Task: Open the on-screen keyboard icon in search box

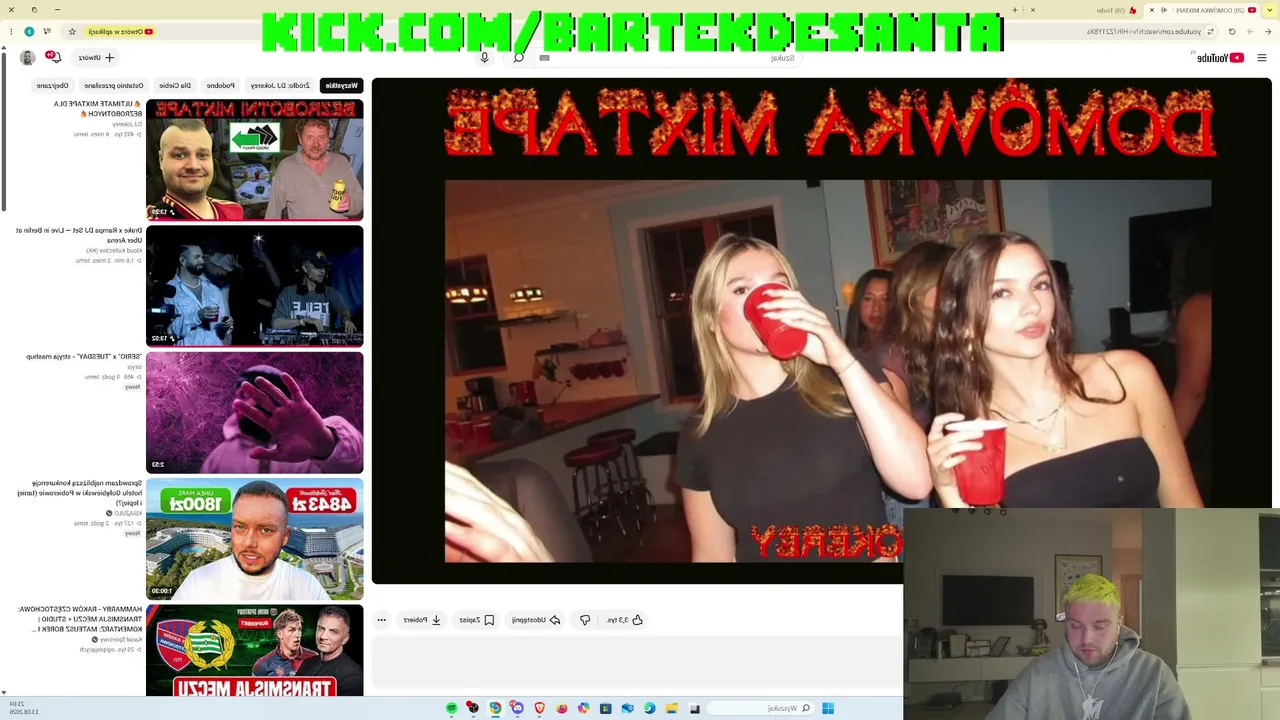Action: point(544,58)
